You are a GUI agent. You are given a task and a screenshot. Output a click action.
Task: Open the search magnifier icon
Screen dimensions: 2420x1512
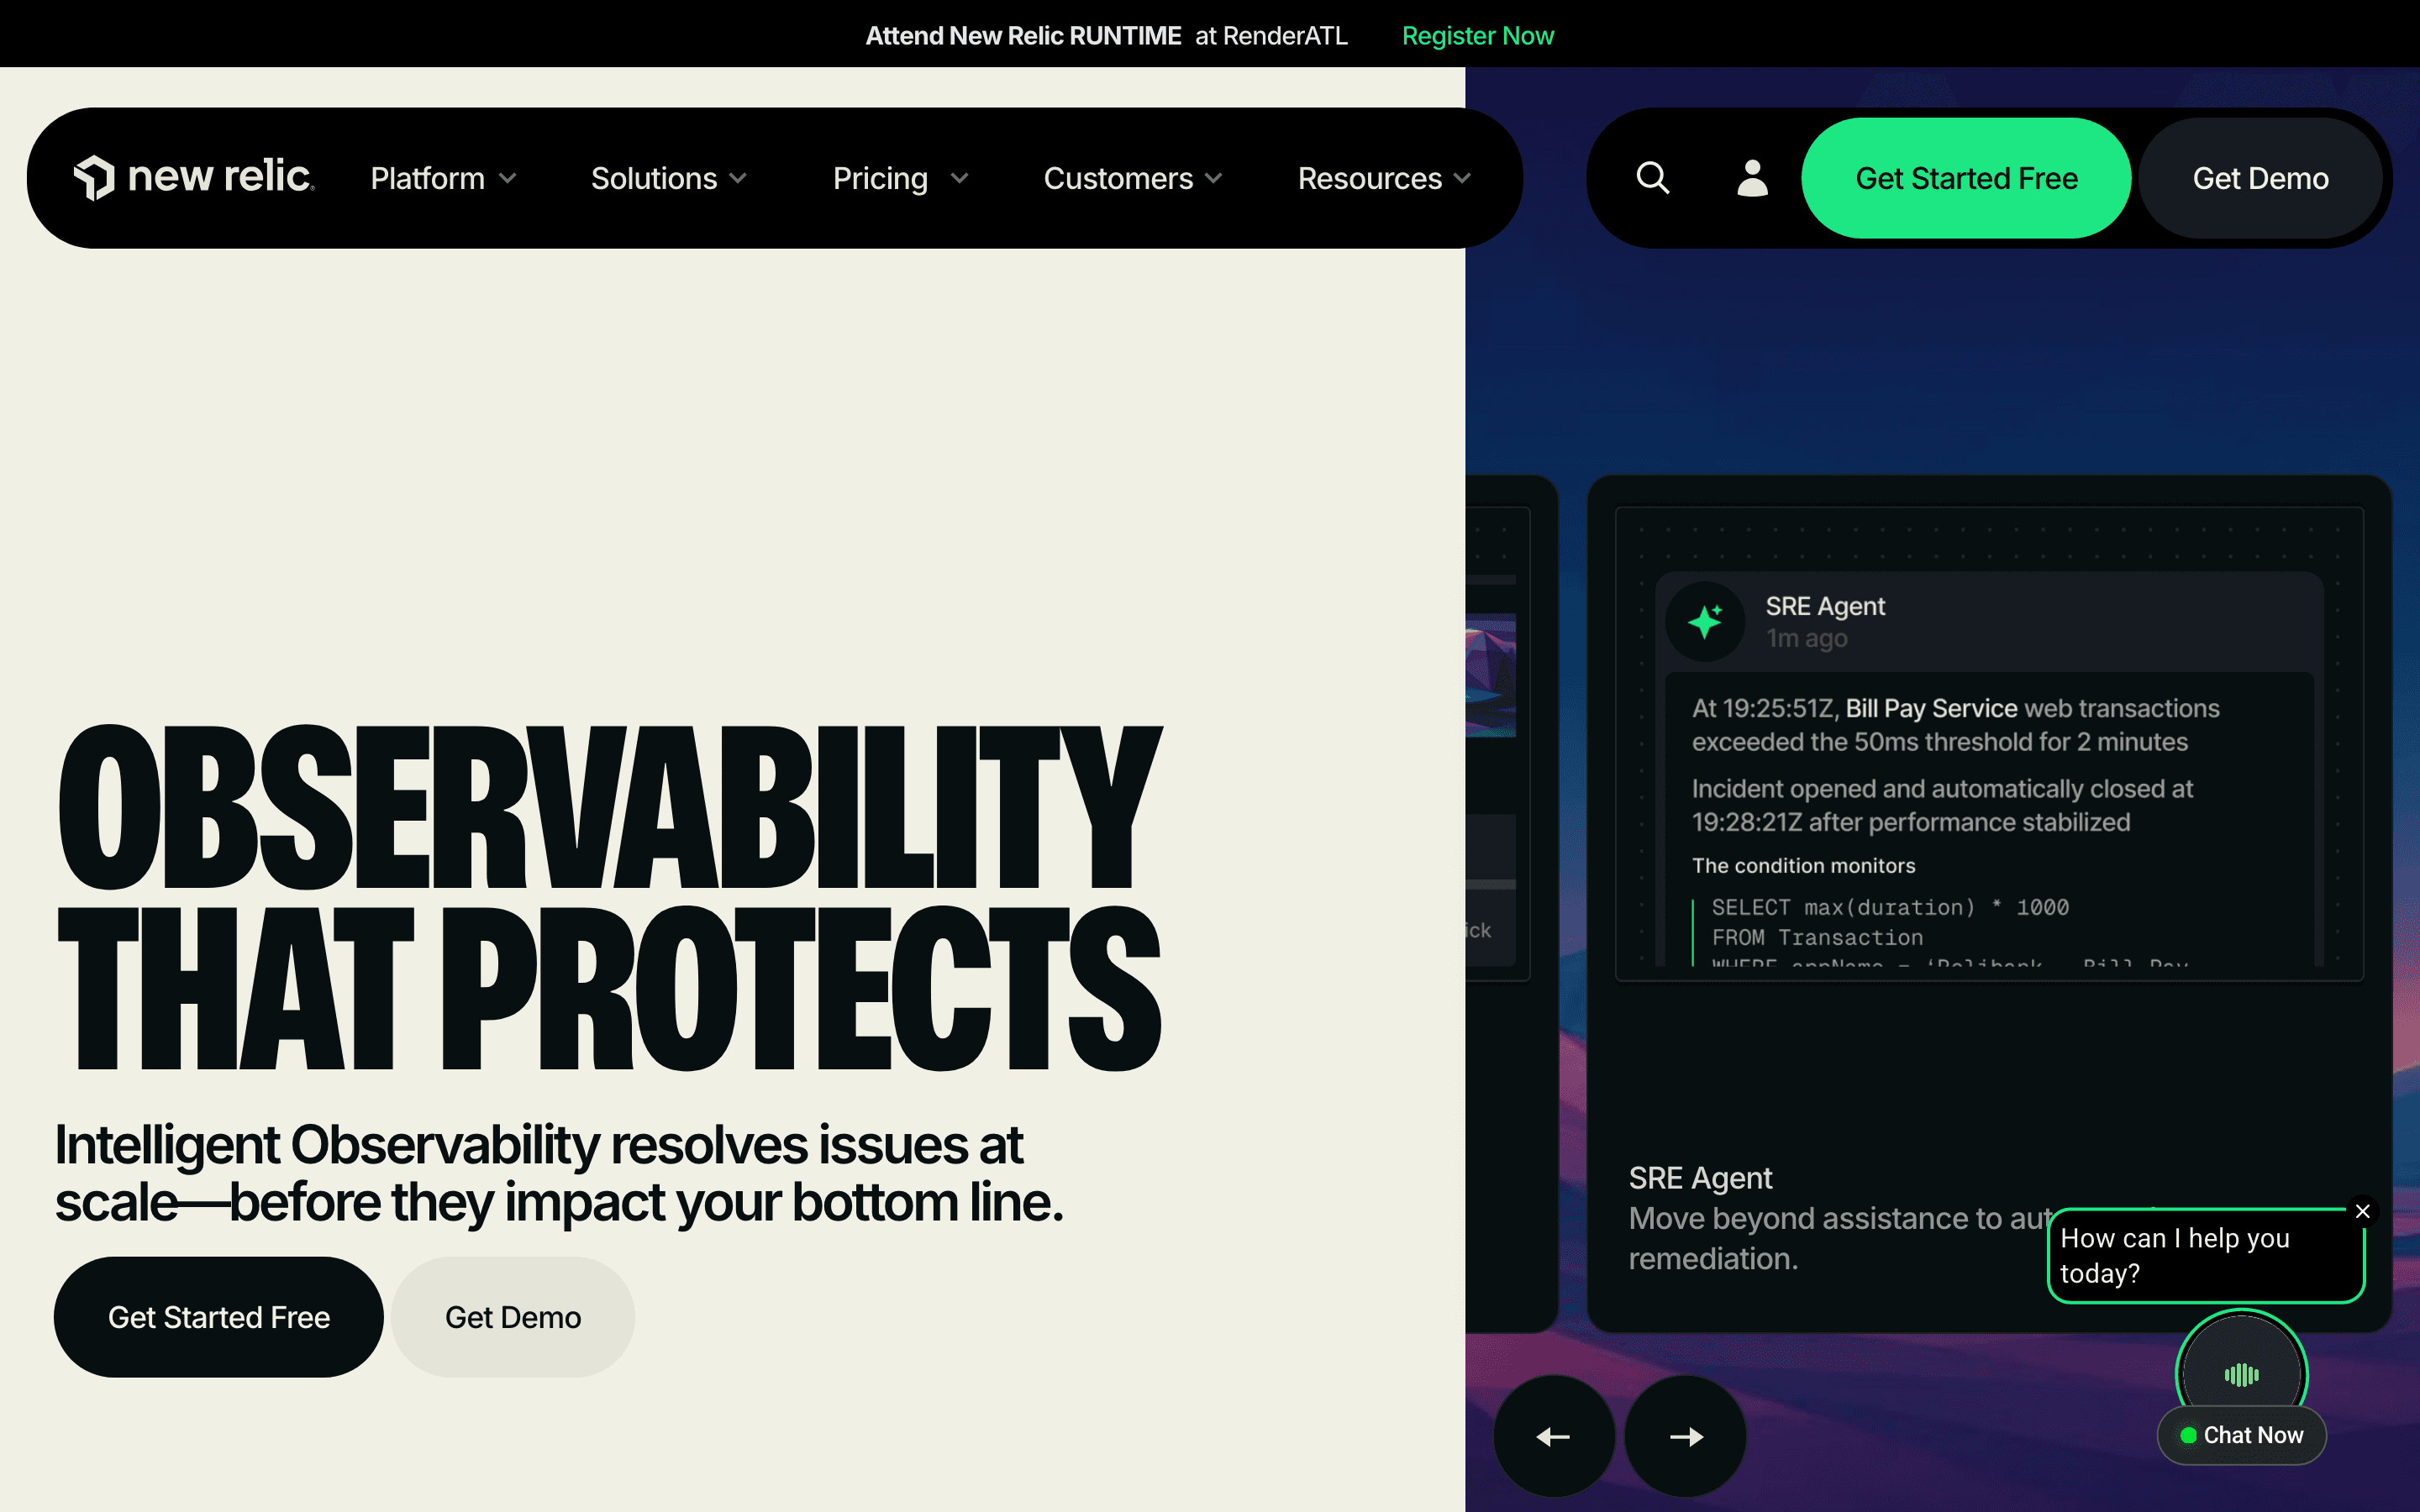click(1653, 178)
